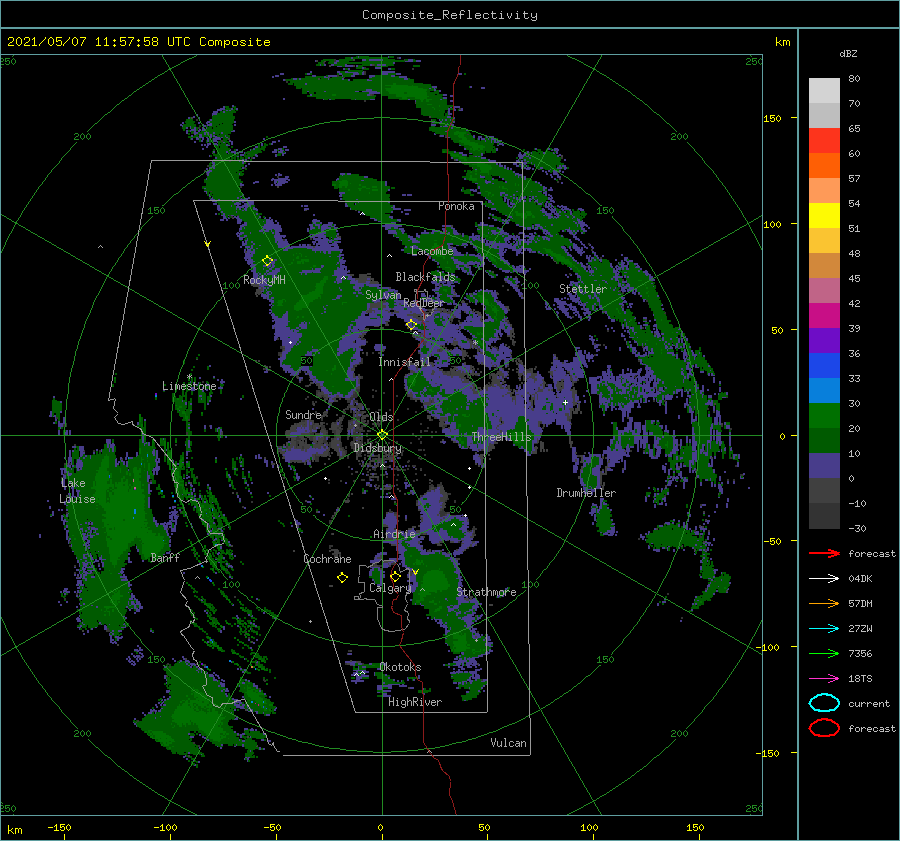The height and width of the screenshot is (841, 900).
Task: Click the dBZ legend heading
Action: [x=848, y=53]
